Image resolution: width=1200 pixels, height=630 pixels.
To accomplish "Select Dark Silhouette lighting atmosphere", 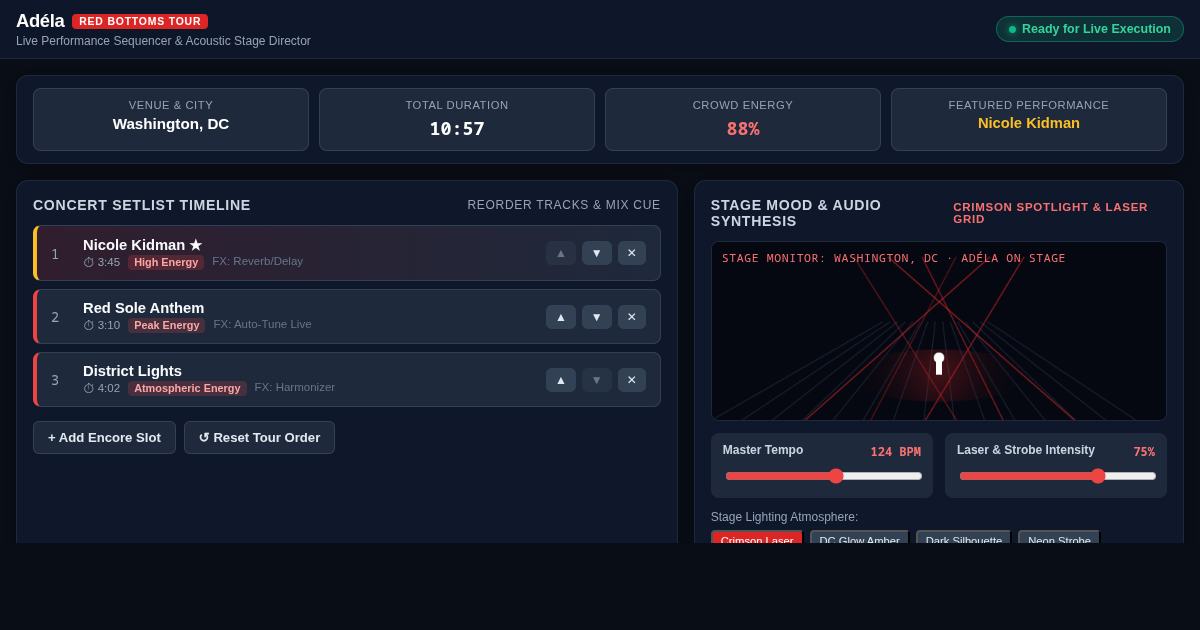I will point(964,537).
